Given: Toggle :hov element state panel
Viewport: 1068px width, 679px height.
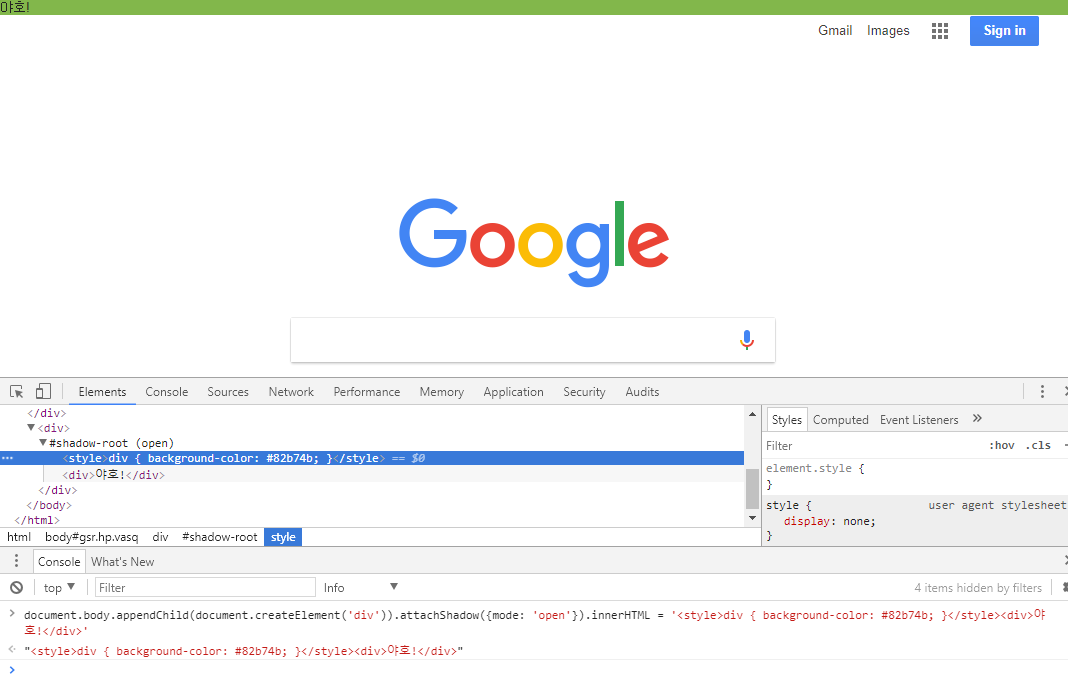Looking at the screenshot, I should coord(1001,445).
